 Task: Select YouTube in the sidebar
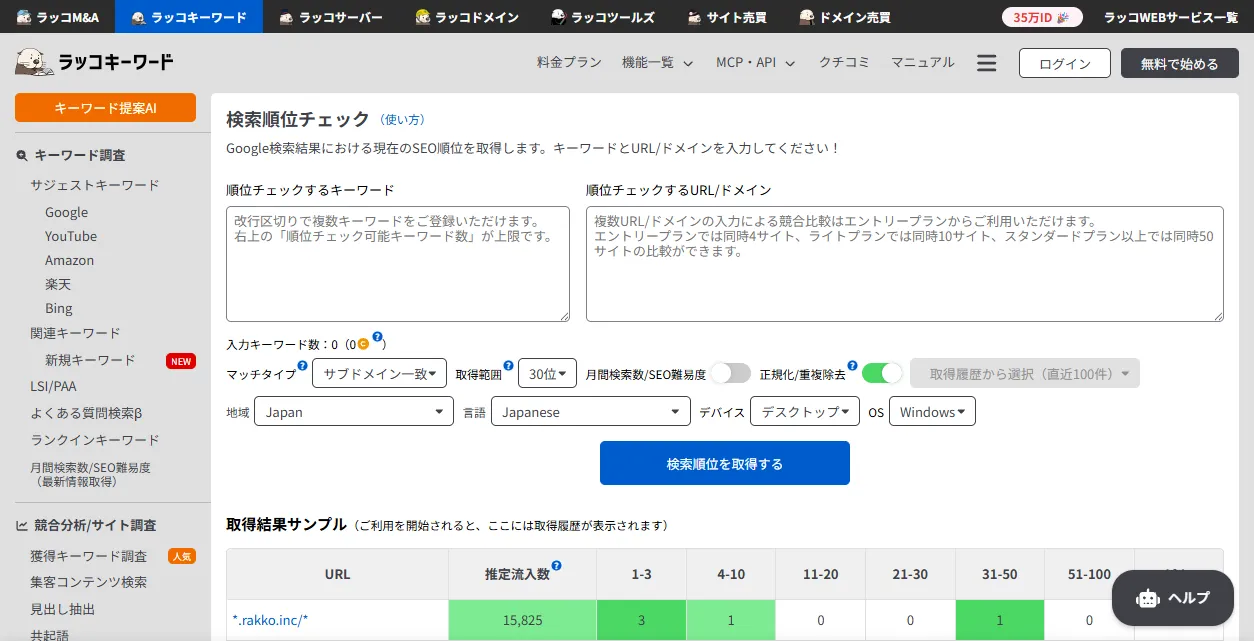[x=71, y=236]
